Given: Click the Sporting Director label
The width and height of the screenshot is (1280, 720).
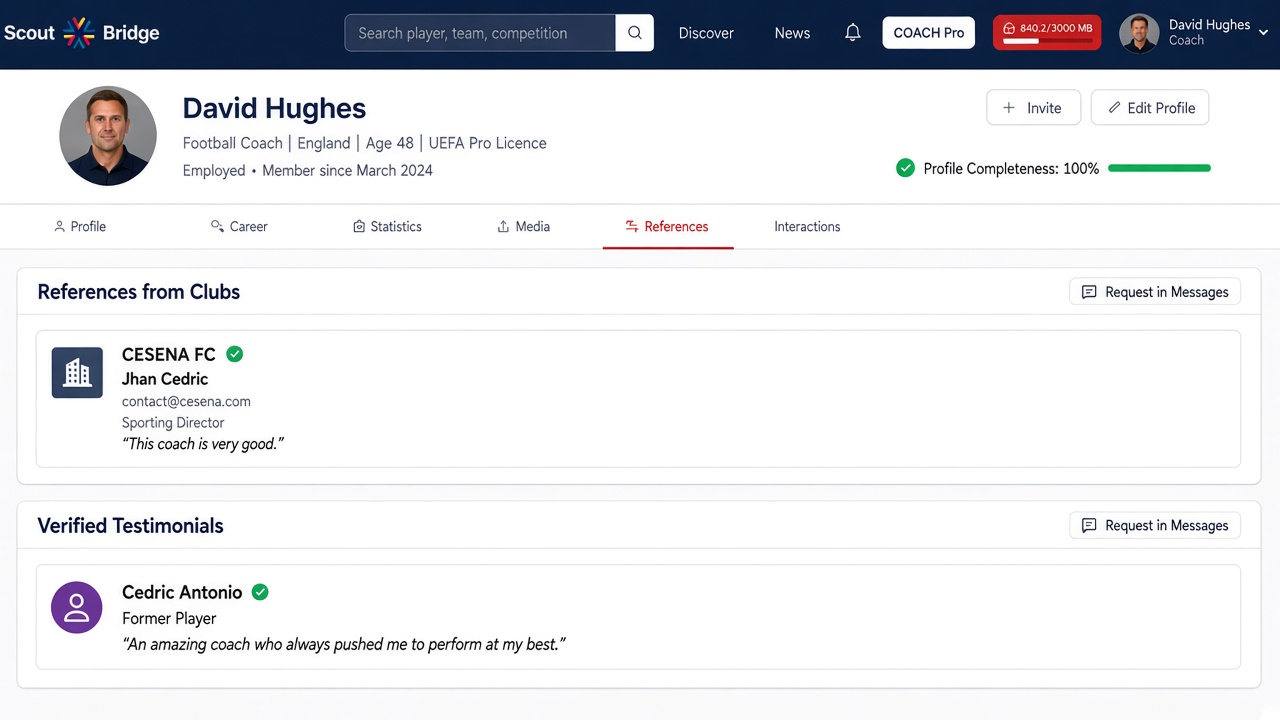Looking at the screenshot, I should pos(173,423).
